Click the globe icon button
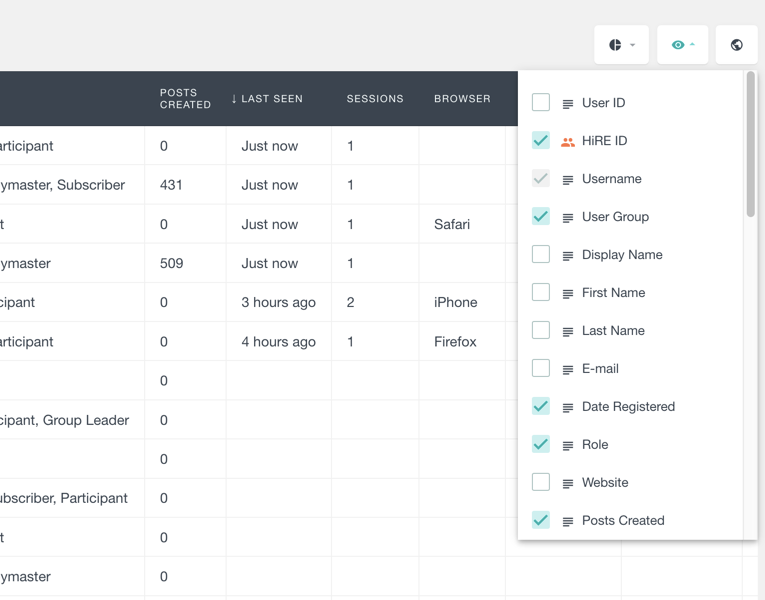The width and height of the screenshot is (765, 600). click(737, 45)
